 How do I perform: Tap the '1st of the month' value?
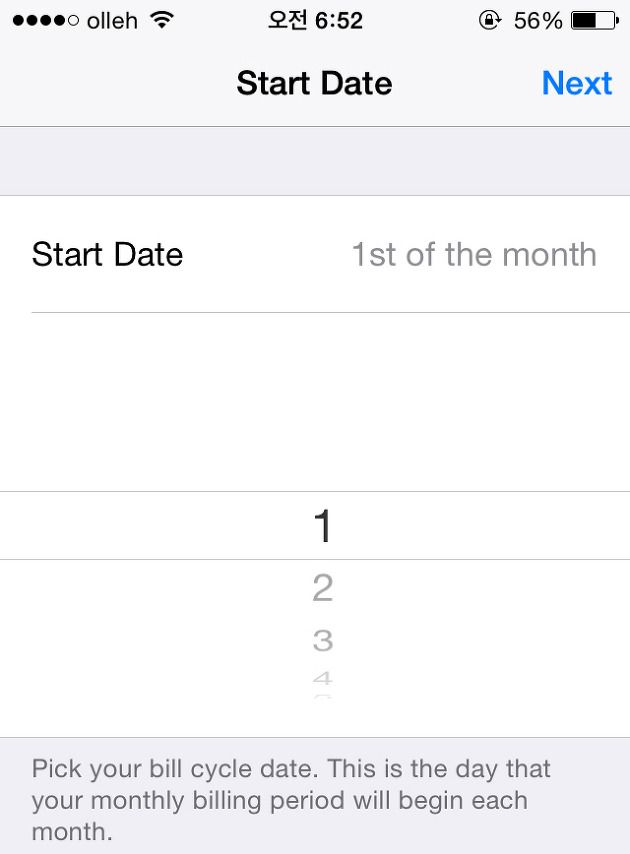pyautogui.click(x=473, y=254)
